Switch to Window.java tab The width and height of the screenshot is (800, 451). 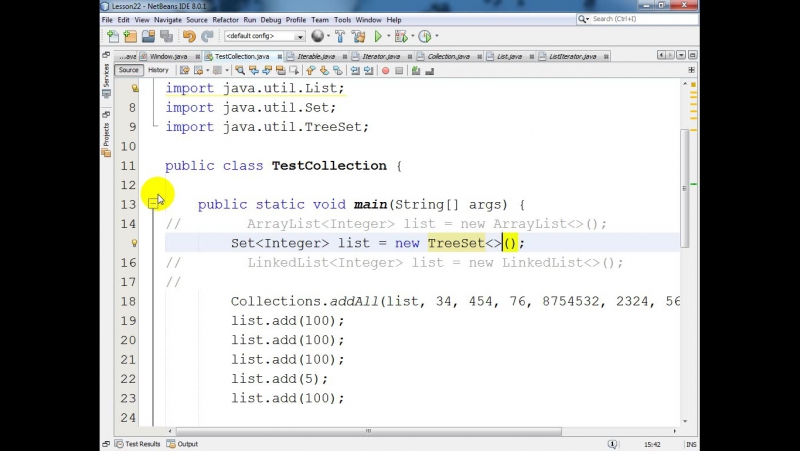pyautogui.click(x=168, y=56)
